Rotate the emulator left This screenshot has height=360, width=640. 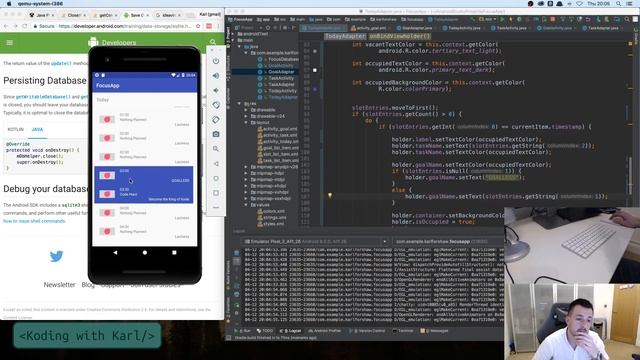pos(216,105)
